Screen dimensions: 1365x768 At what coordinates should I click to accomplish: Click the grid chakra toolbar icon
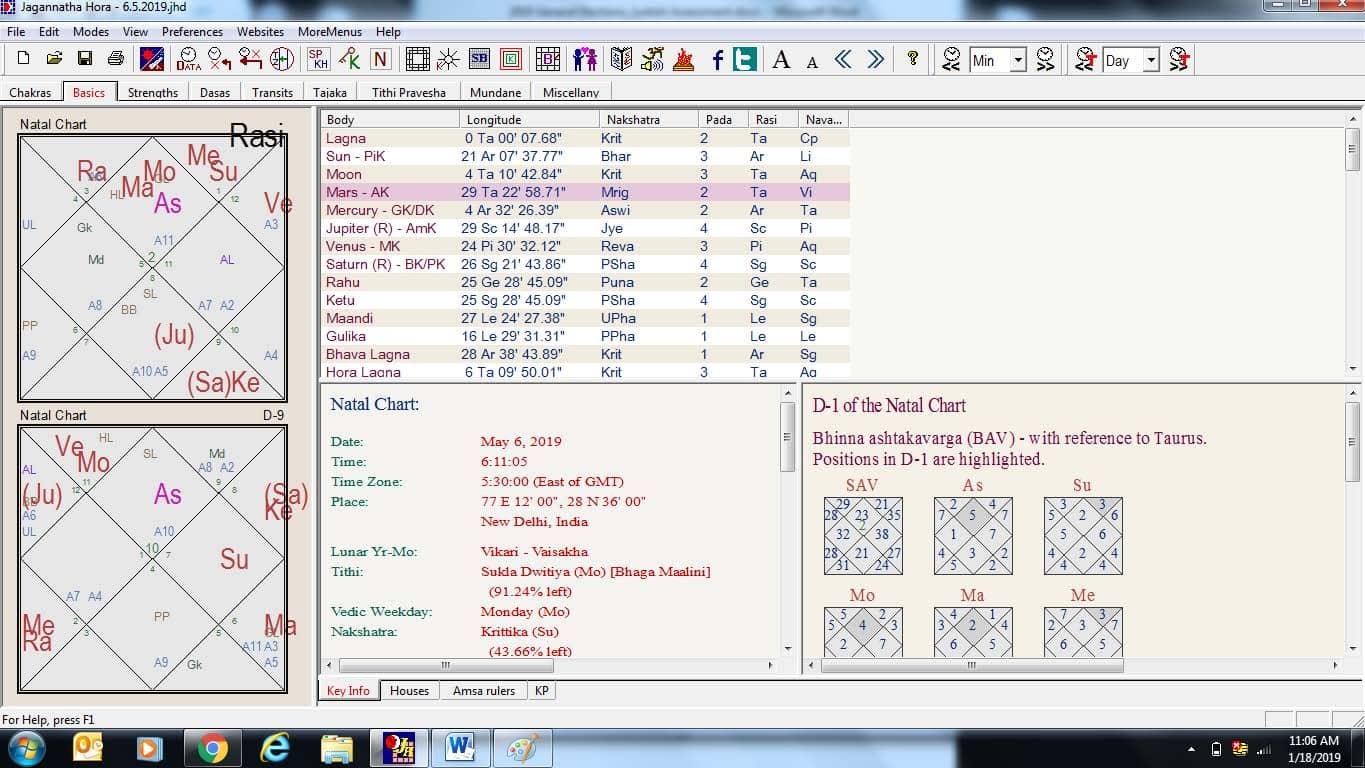(417, 59)
